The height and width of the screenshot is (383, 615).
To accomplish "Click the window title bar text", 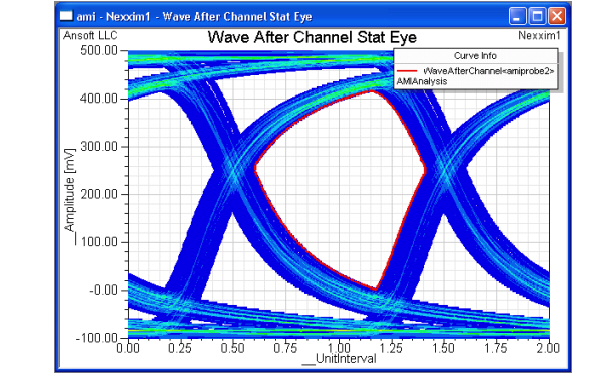I will click(x=195, y=16).
